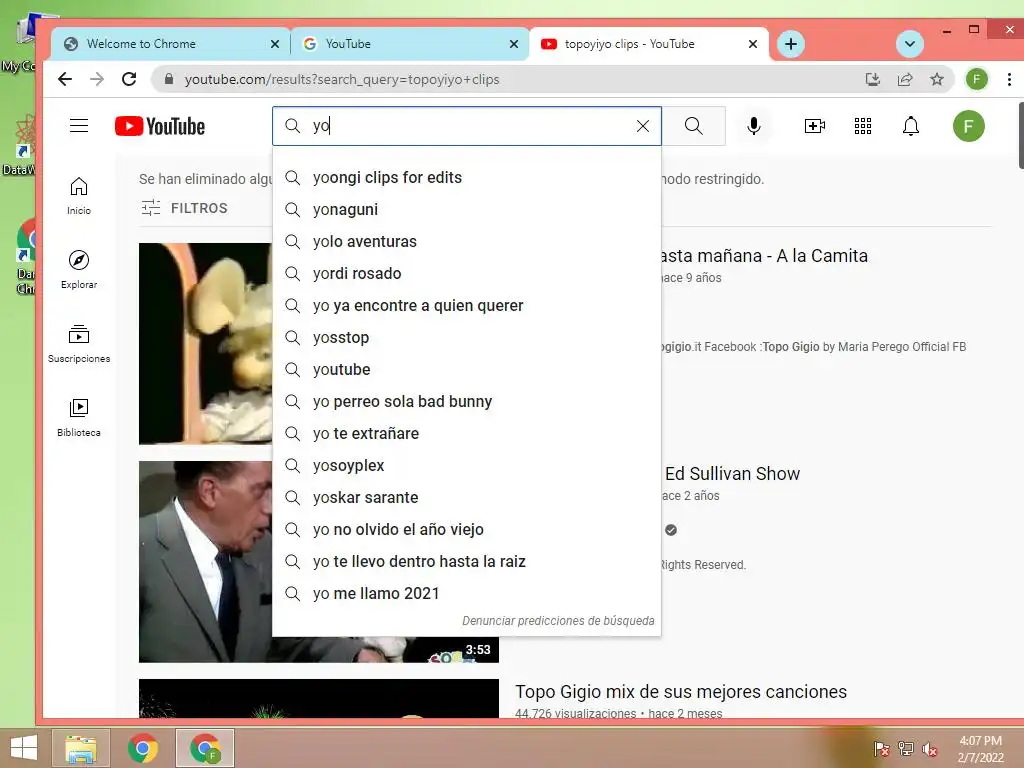The image size is (1024, 768).
Task: Open FILTROS filter options
Action: (185, 208)
